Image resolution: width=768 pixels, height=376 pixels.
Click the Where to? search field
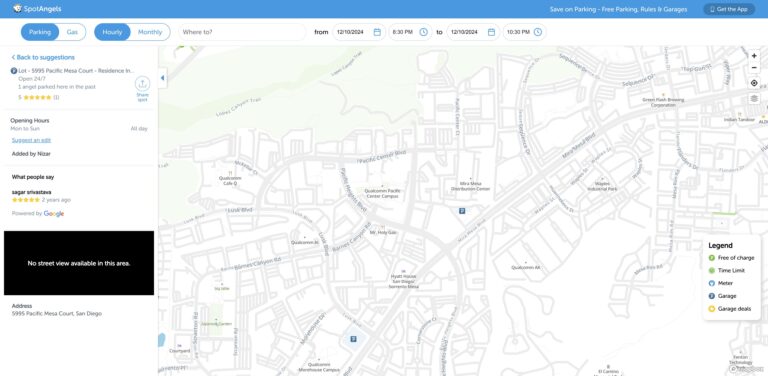pos(242,32)
